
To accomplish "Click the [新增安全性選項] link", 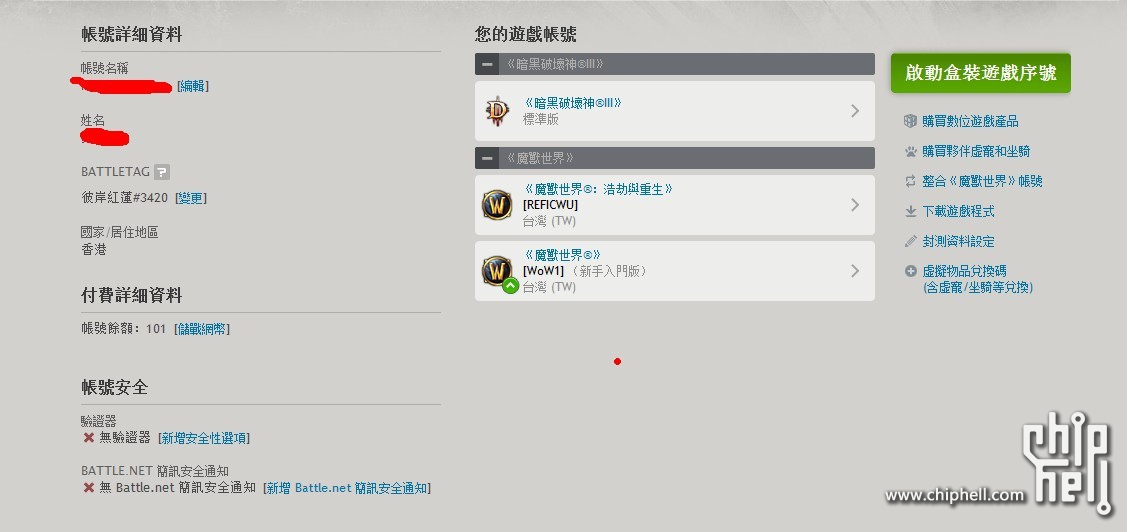I will 204,438.
